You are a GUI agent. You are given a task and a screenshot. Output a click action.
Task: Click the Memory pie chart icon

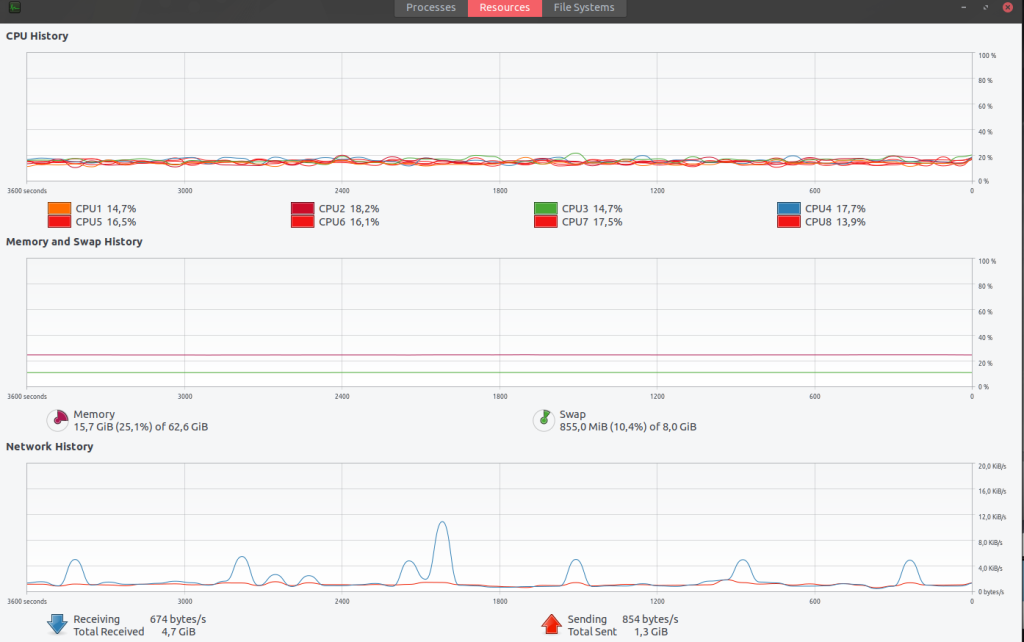pyautogui.click(x=58, y=420)
